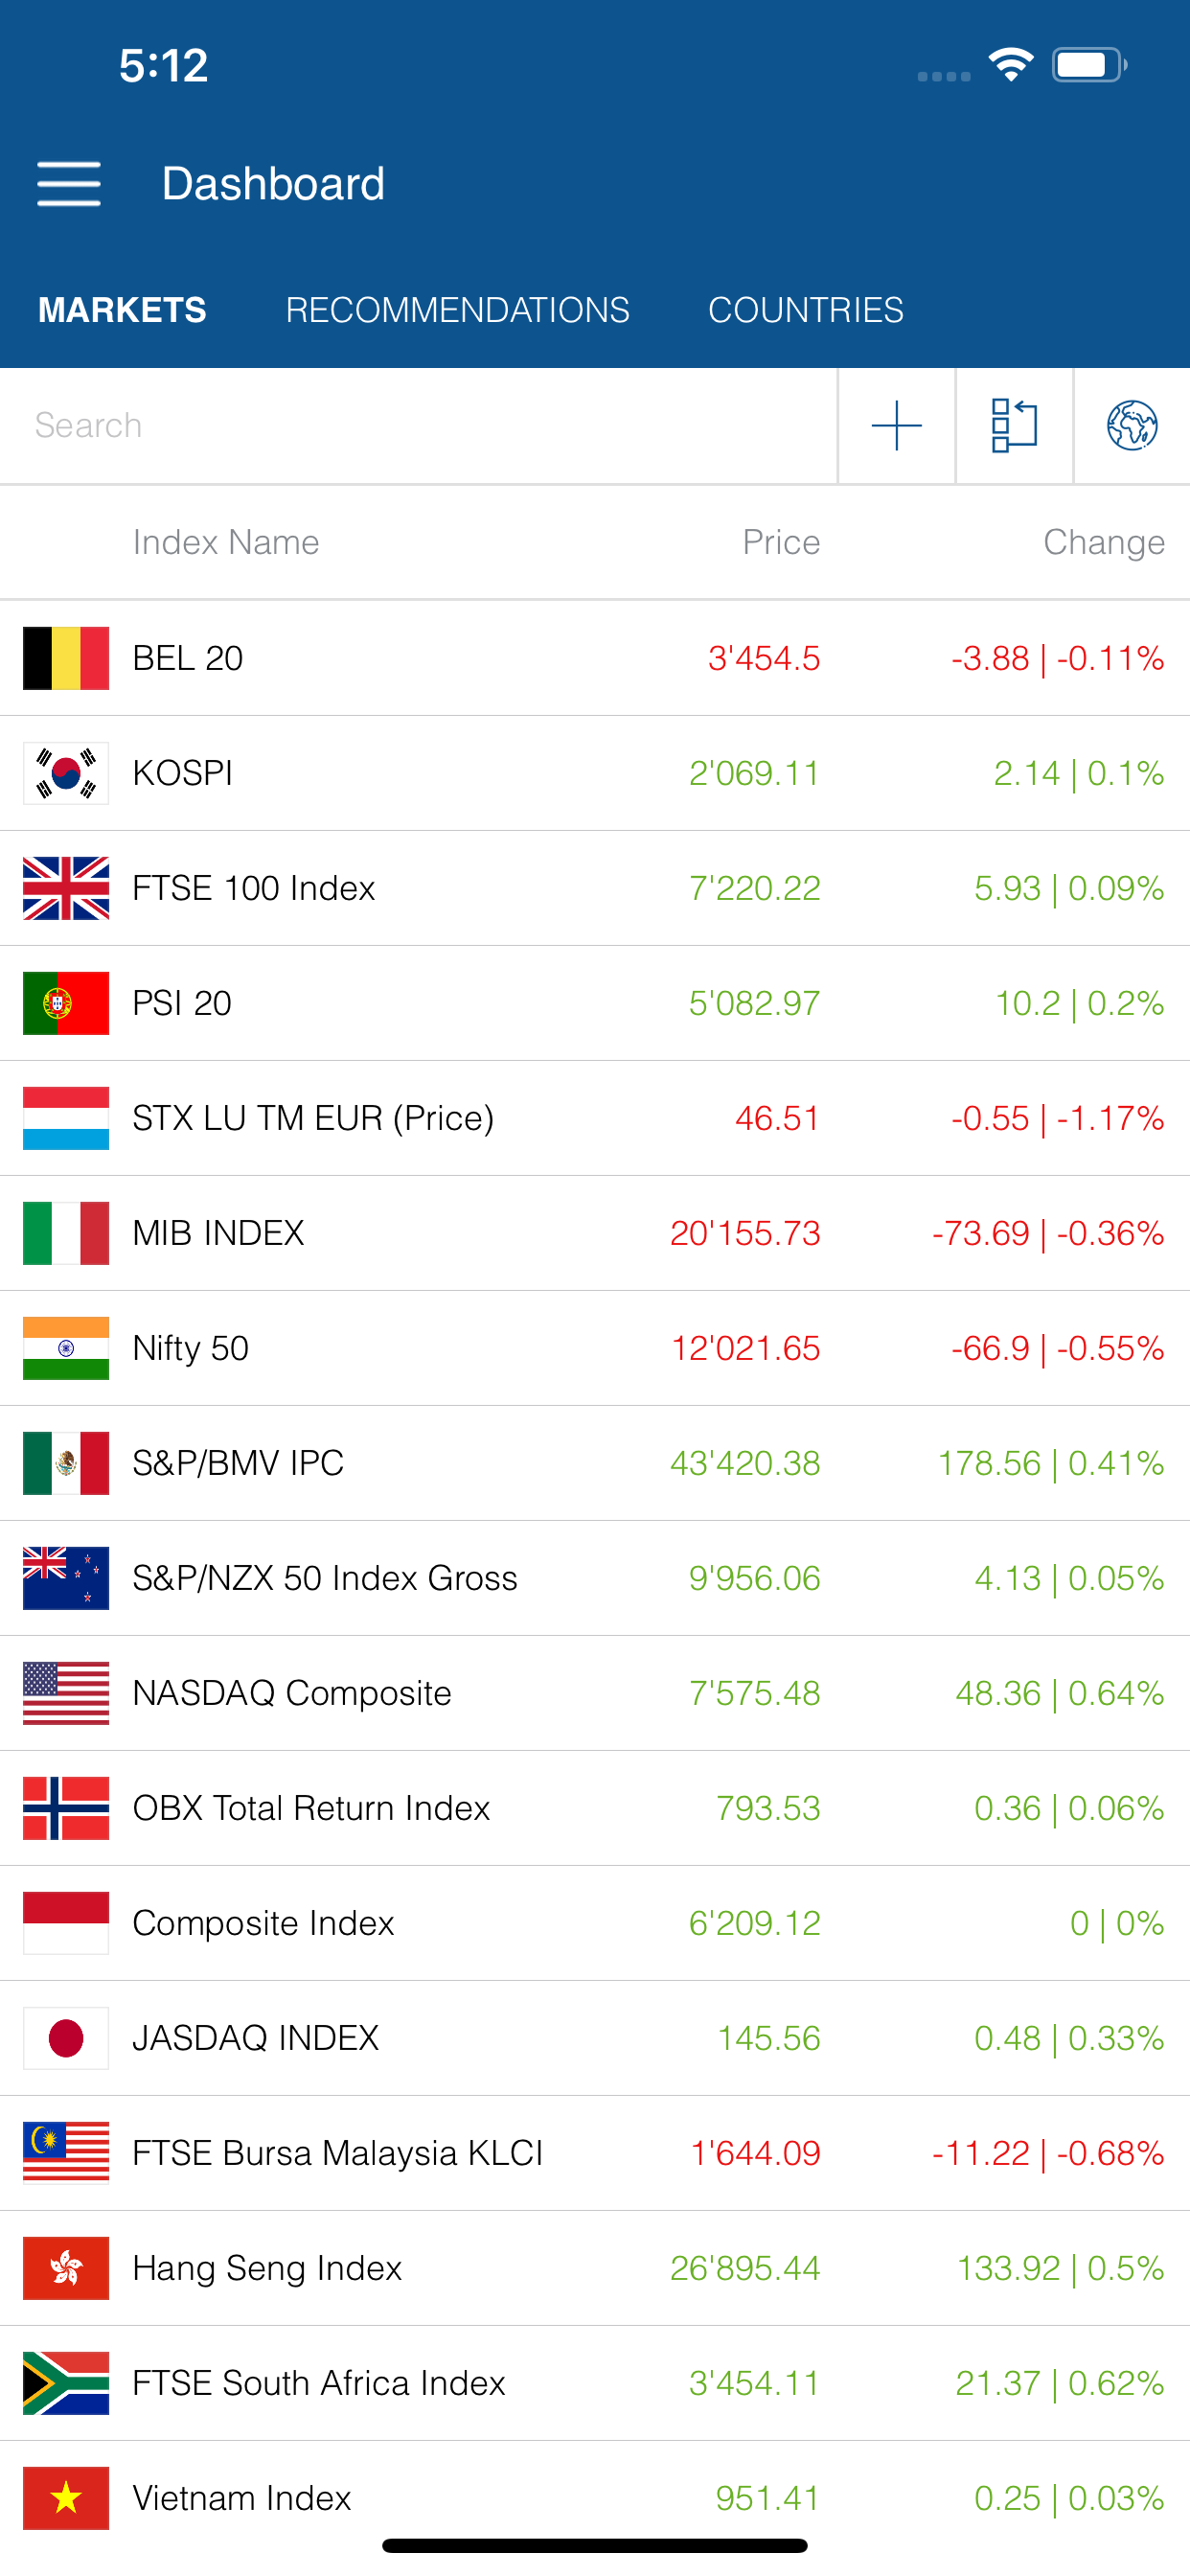Open the reorder list icon
Viewport: 1190px width, 2576px height.
tap(1014, 426)
